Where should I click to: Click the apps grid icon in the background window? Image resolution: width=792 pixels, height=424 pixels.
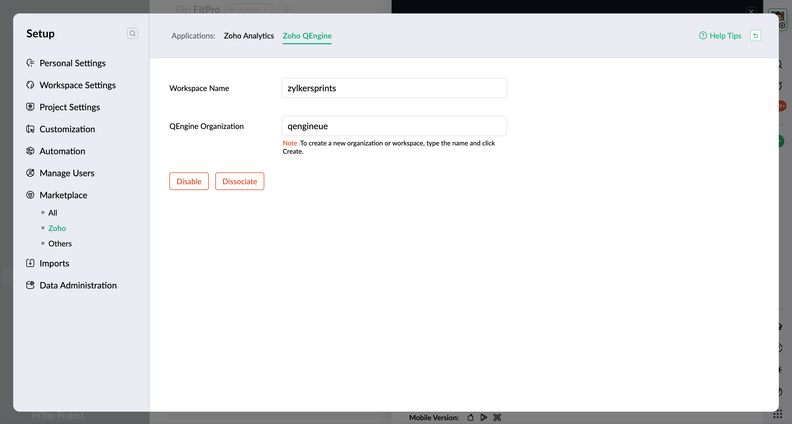[x=778, y=416]
